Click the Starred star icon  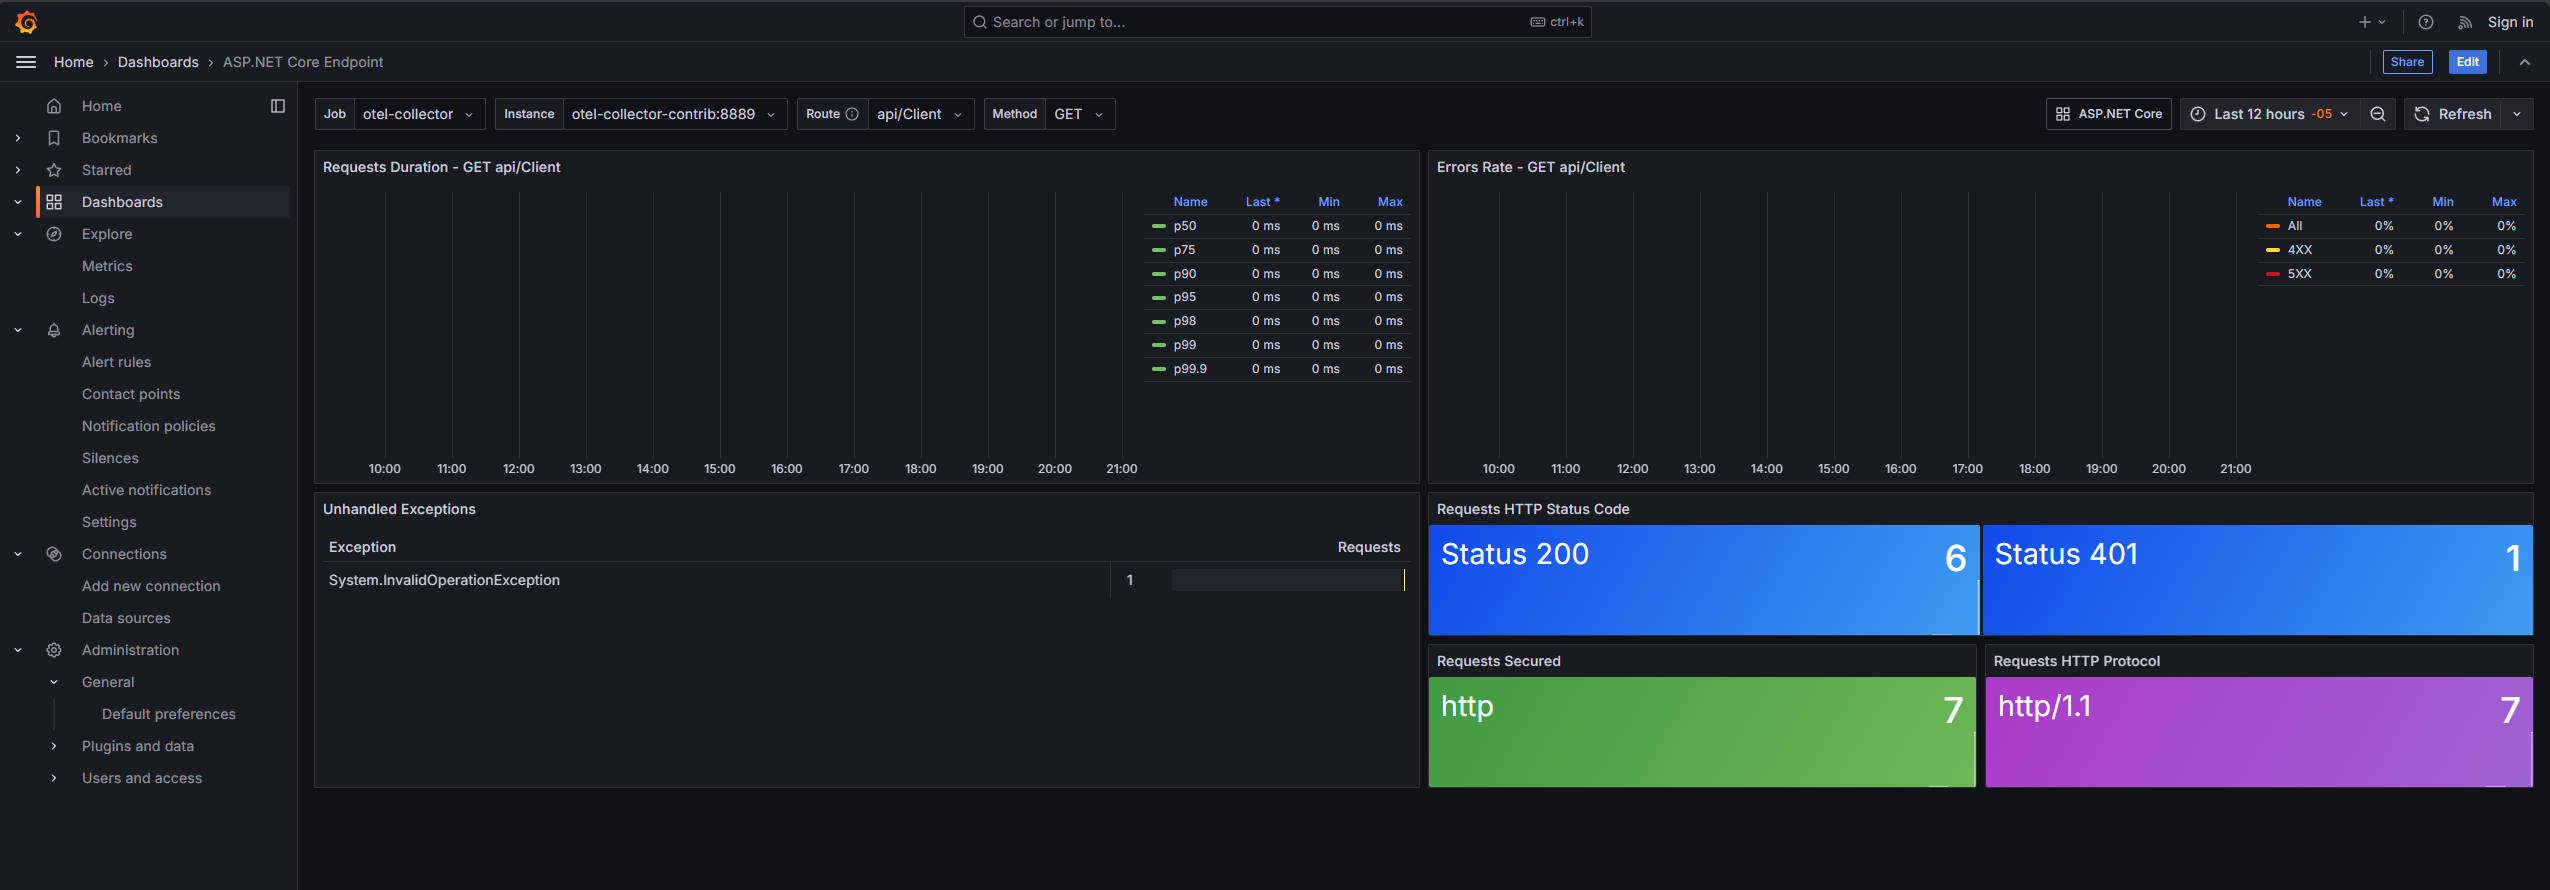[x=54, y=170]
